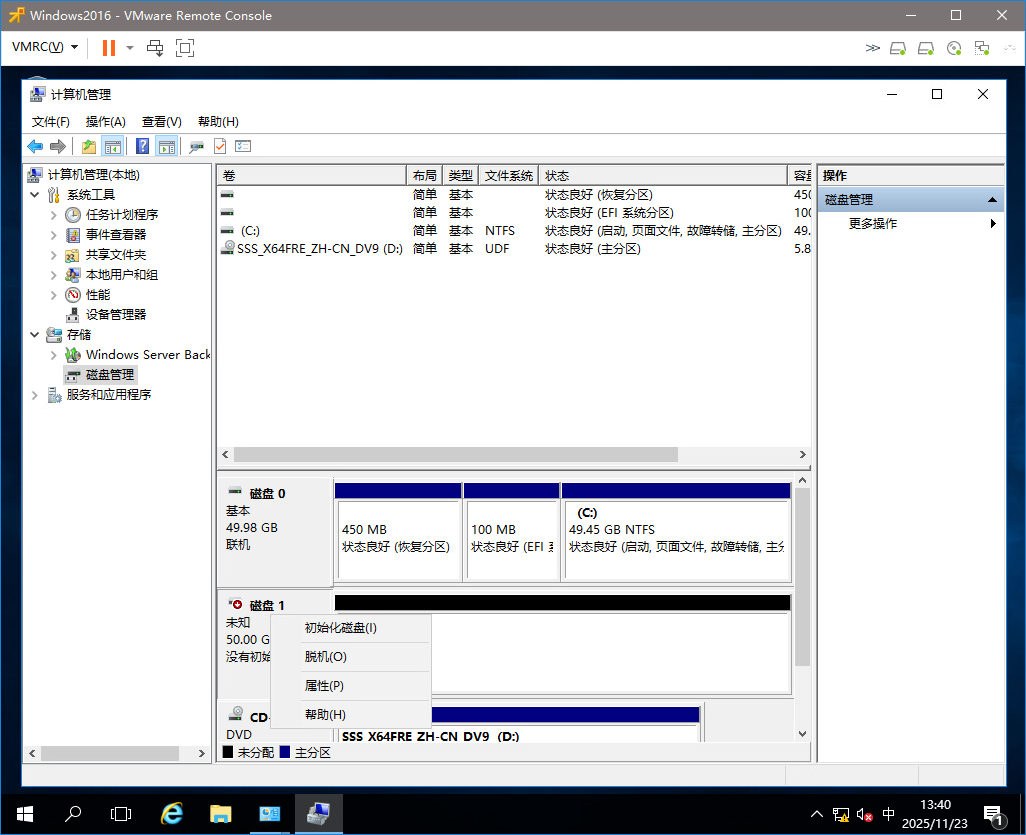Expand the 事件查看器 node
This screenshot has height=835, width=1026.
pos(54,235)
